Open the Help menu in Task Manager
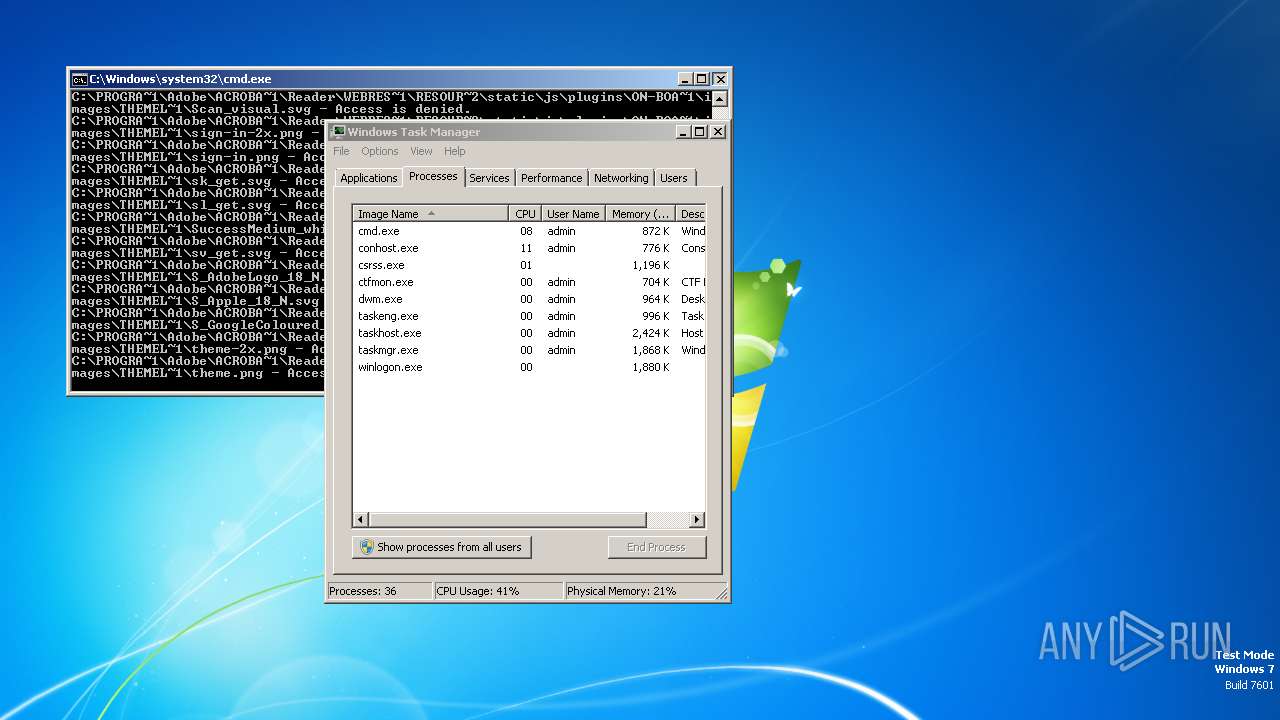The height and width of the screenshot is (720, 1280). coord(454,151)
